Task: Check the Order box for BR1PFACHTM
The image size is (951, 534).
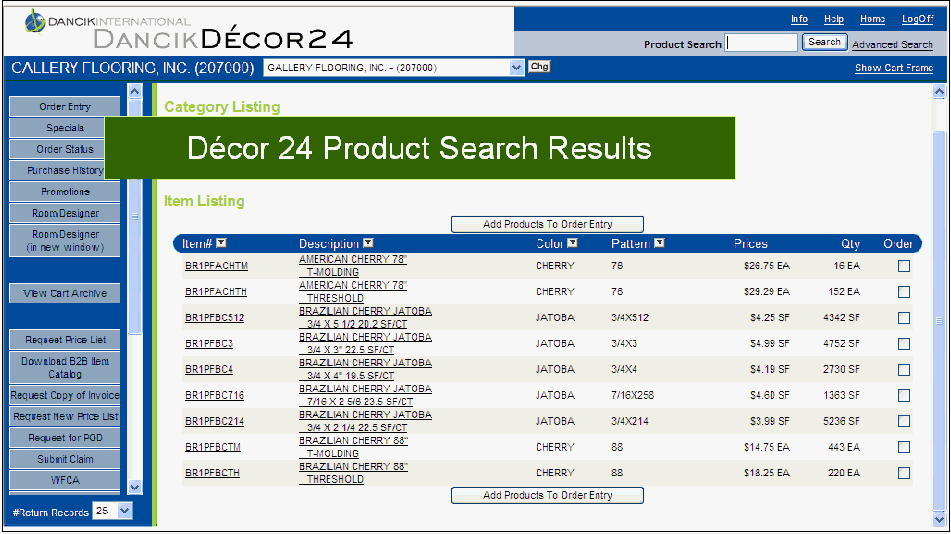Action: 904,266
